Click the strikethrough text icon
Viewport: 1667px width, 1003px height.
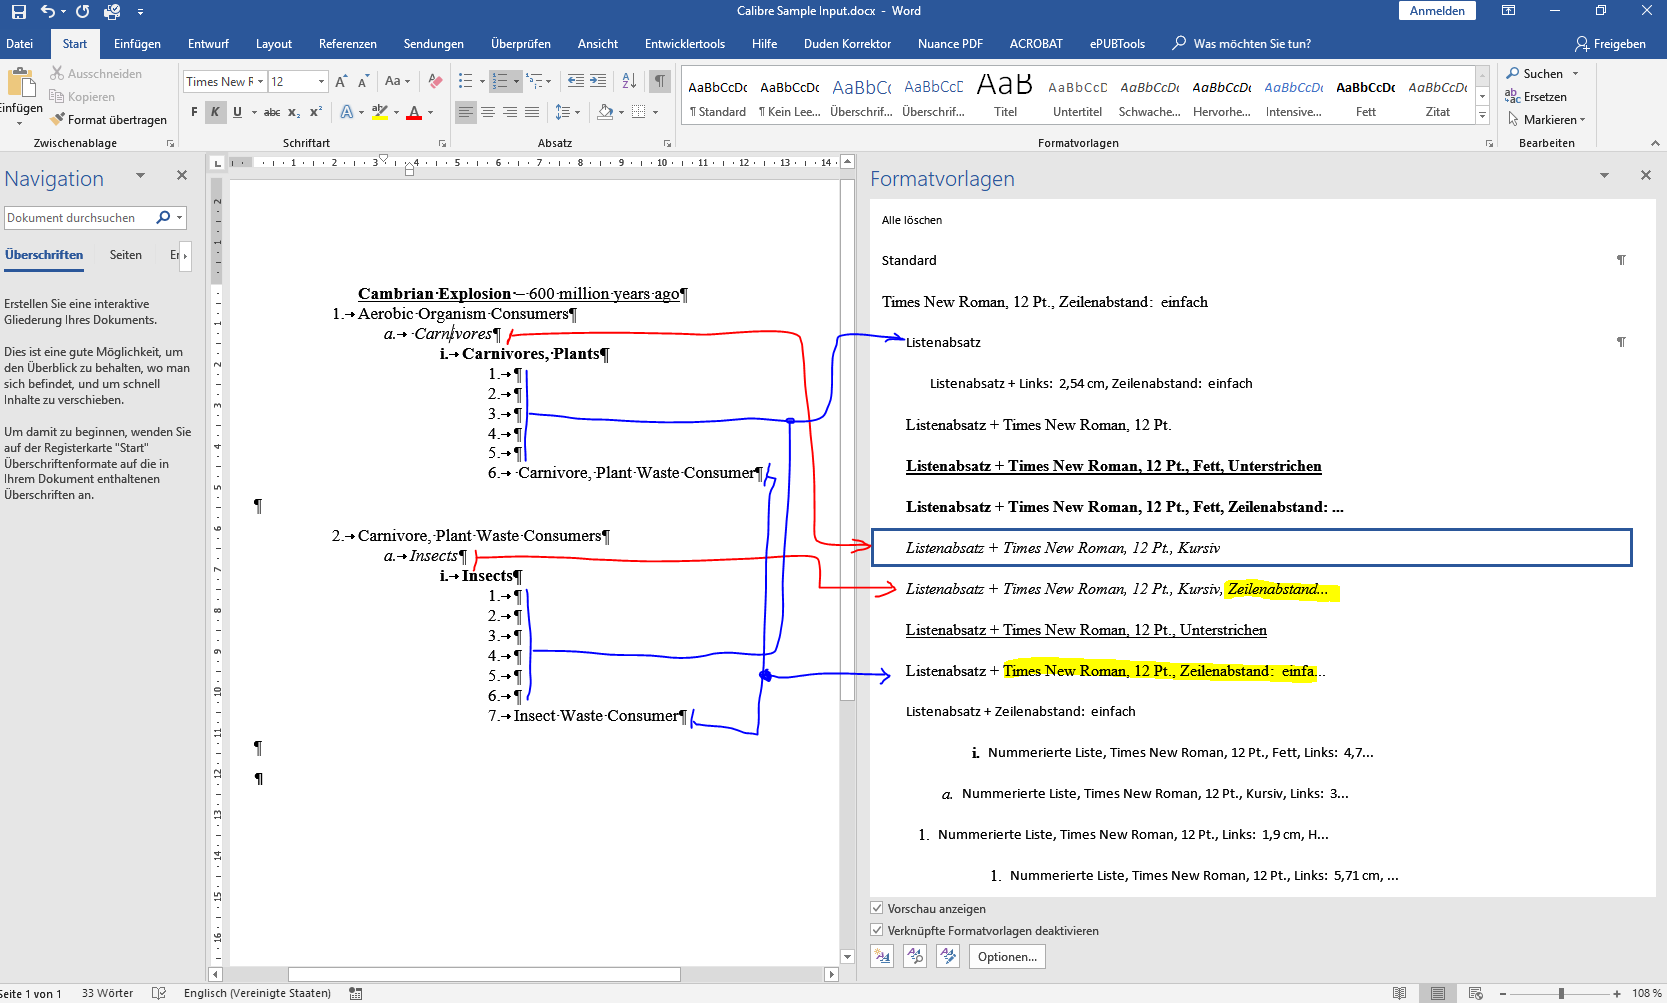tap(271, 112)
